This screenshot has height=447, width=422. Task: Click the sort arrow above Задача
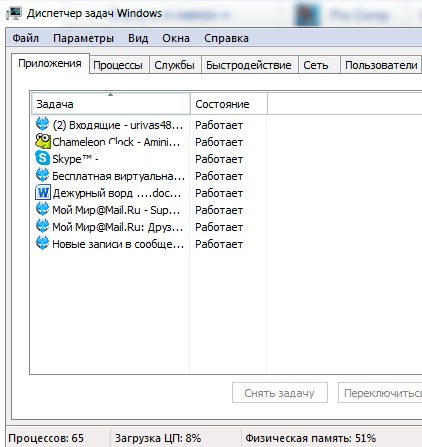pyautogui.click(x=110, y=95)
